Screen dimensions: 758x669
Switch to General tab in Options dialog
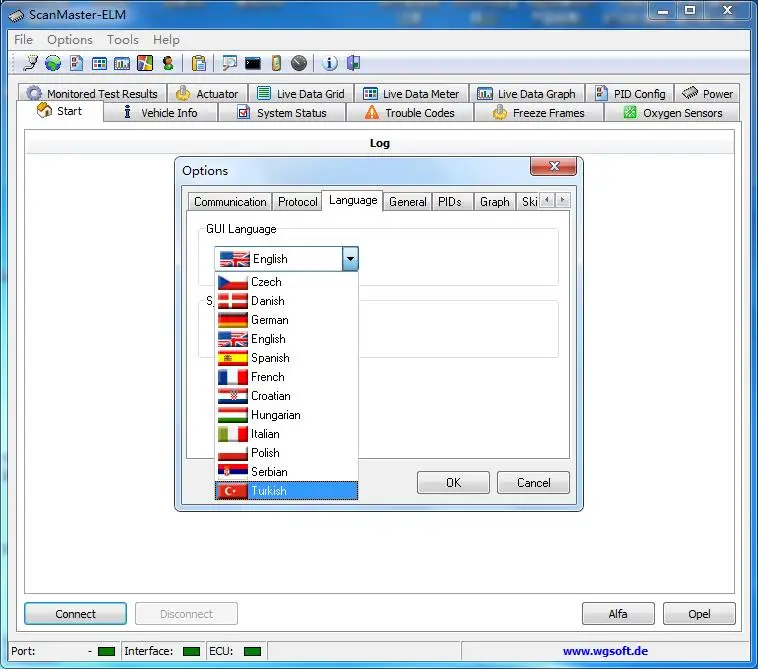point(408,202)
